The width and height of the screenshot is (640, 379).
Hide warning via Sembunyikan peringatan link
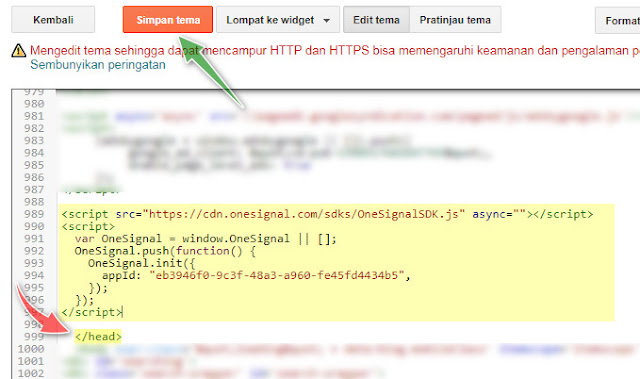(x=98, y=65)
